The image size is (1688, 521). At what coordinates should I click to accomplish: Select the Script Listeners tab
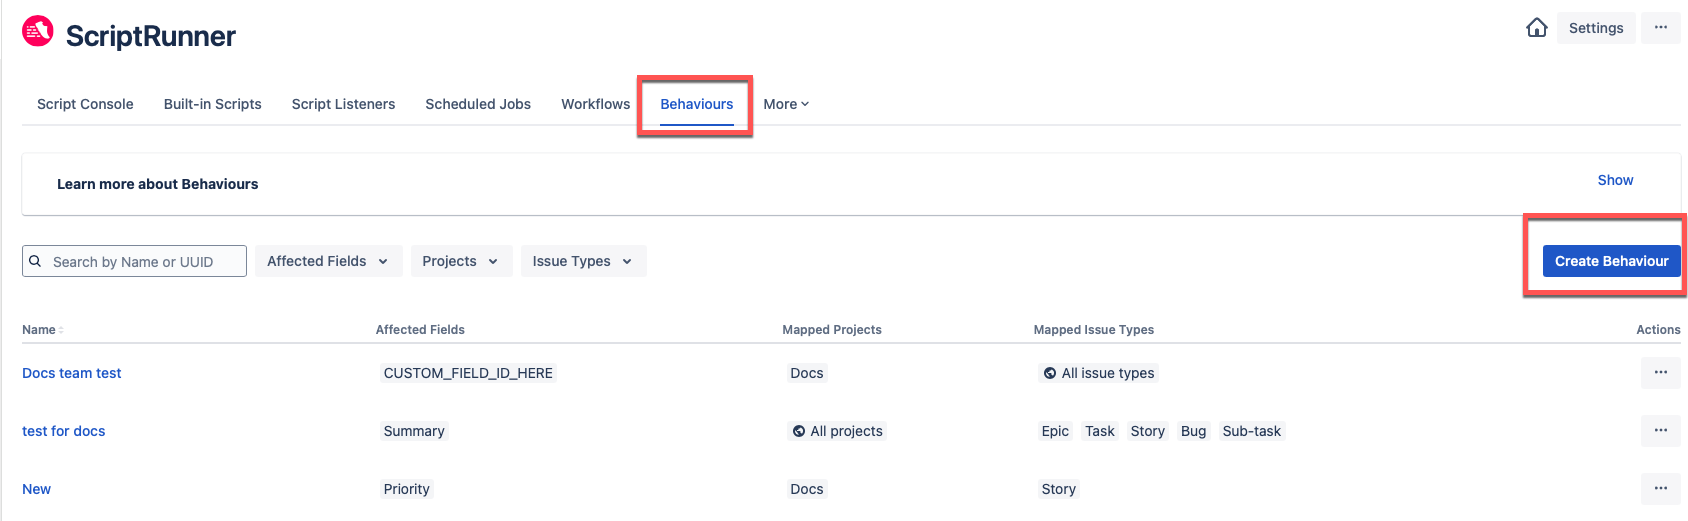(343, 104)
